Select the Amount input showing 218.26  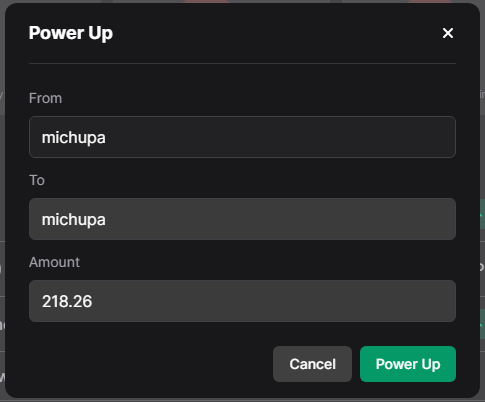tap(242, 301)
